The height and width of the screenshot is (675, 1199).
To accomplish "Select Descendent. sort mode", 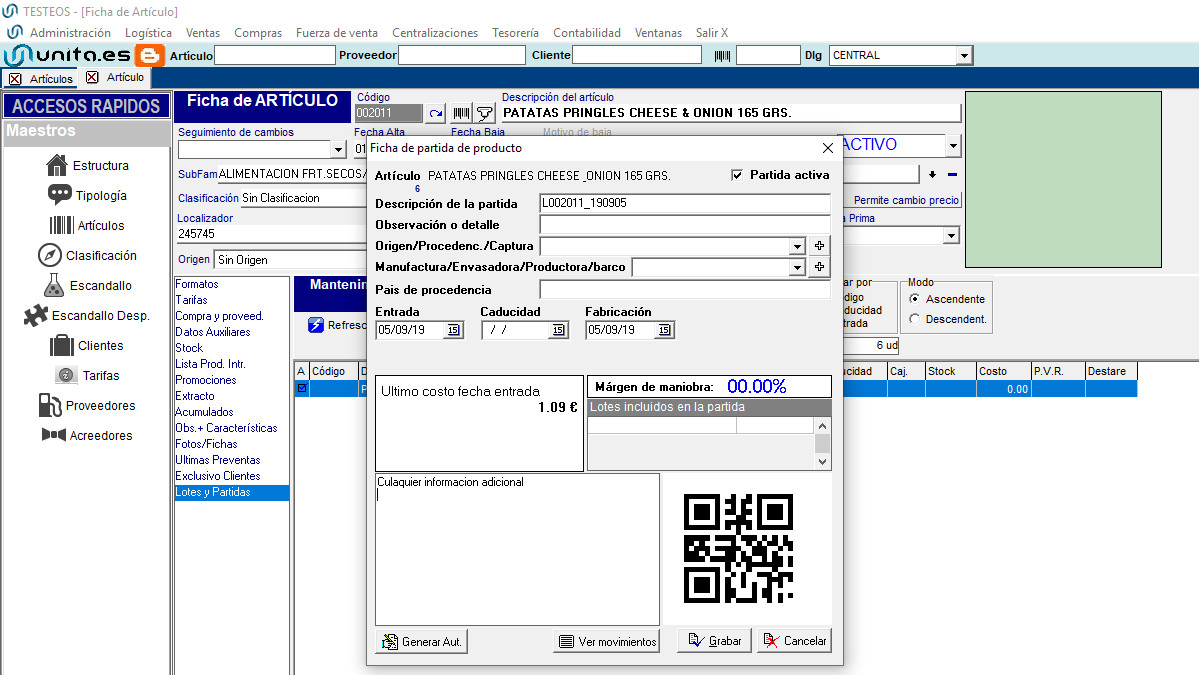I will (x=915, y=319).
